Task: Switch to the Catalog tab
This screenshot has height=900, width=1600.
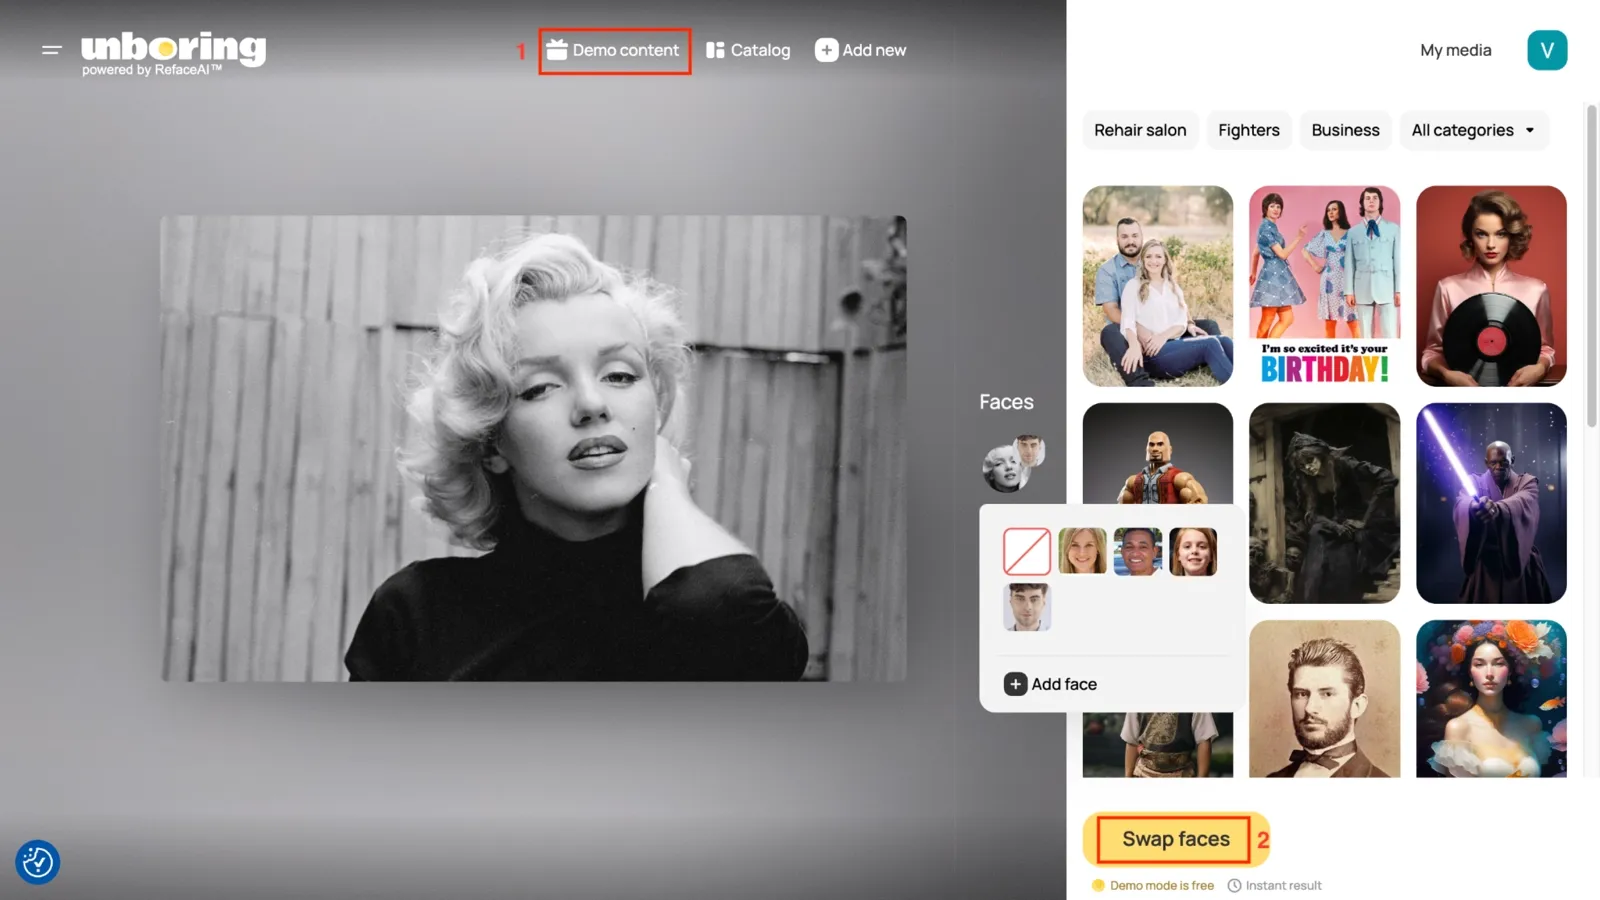Action: point(748,50)
